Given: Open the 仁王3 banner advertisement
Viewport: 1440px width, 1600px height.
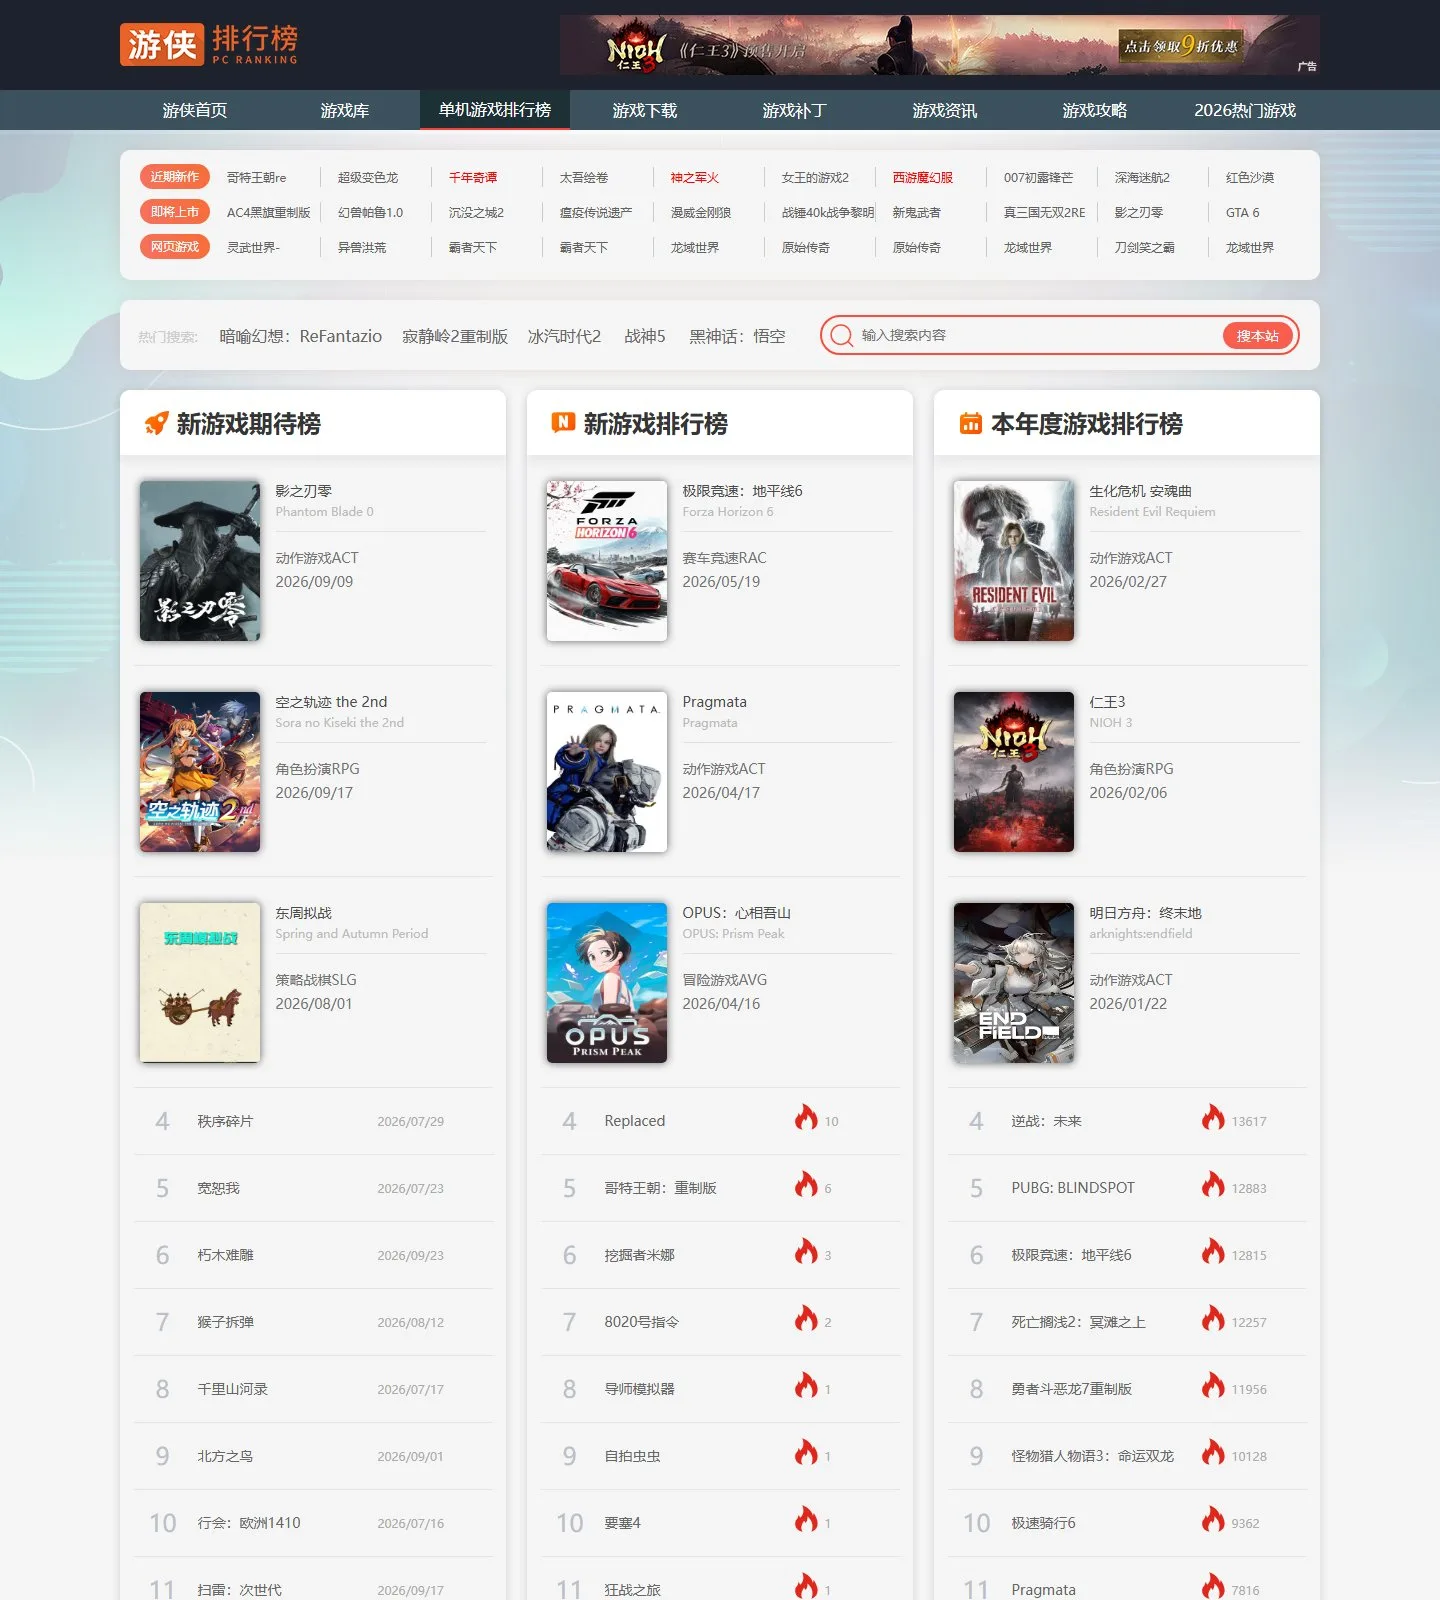Looking at the screenshot, I should [940, 45].
